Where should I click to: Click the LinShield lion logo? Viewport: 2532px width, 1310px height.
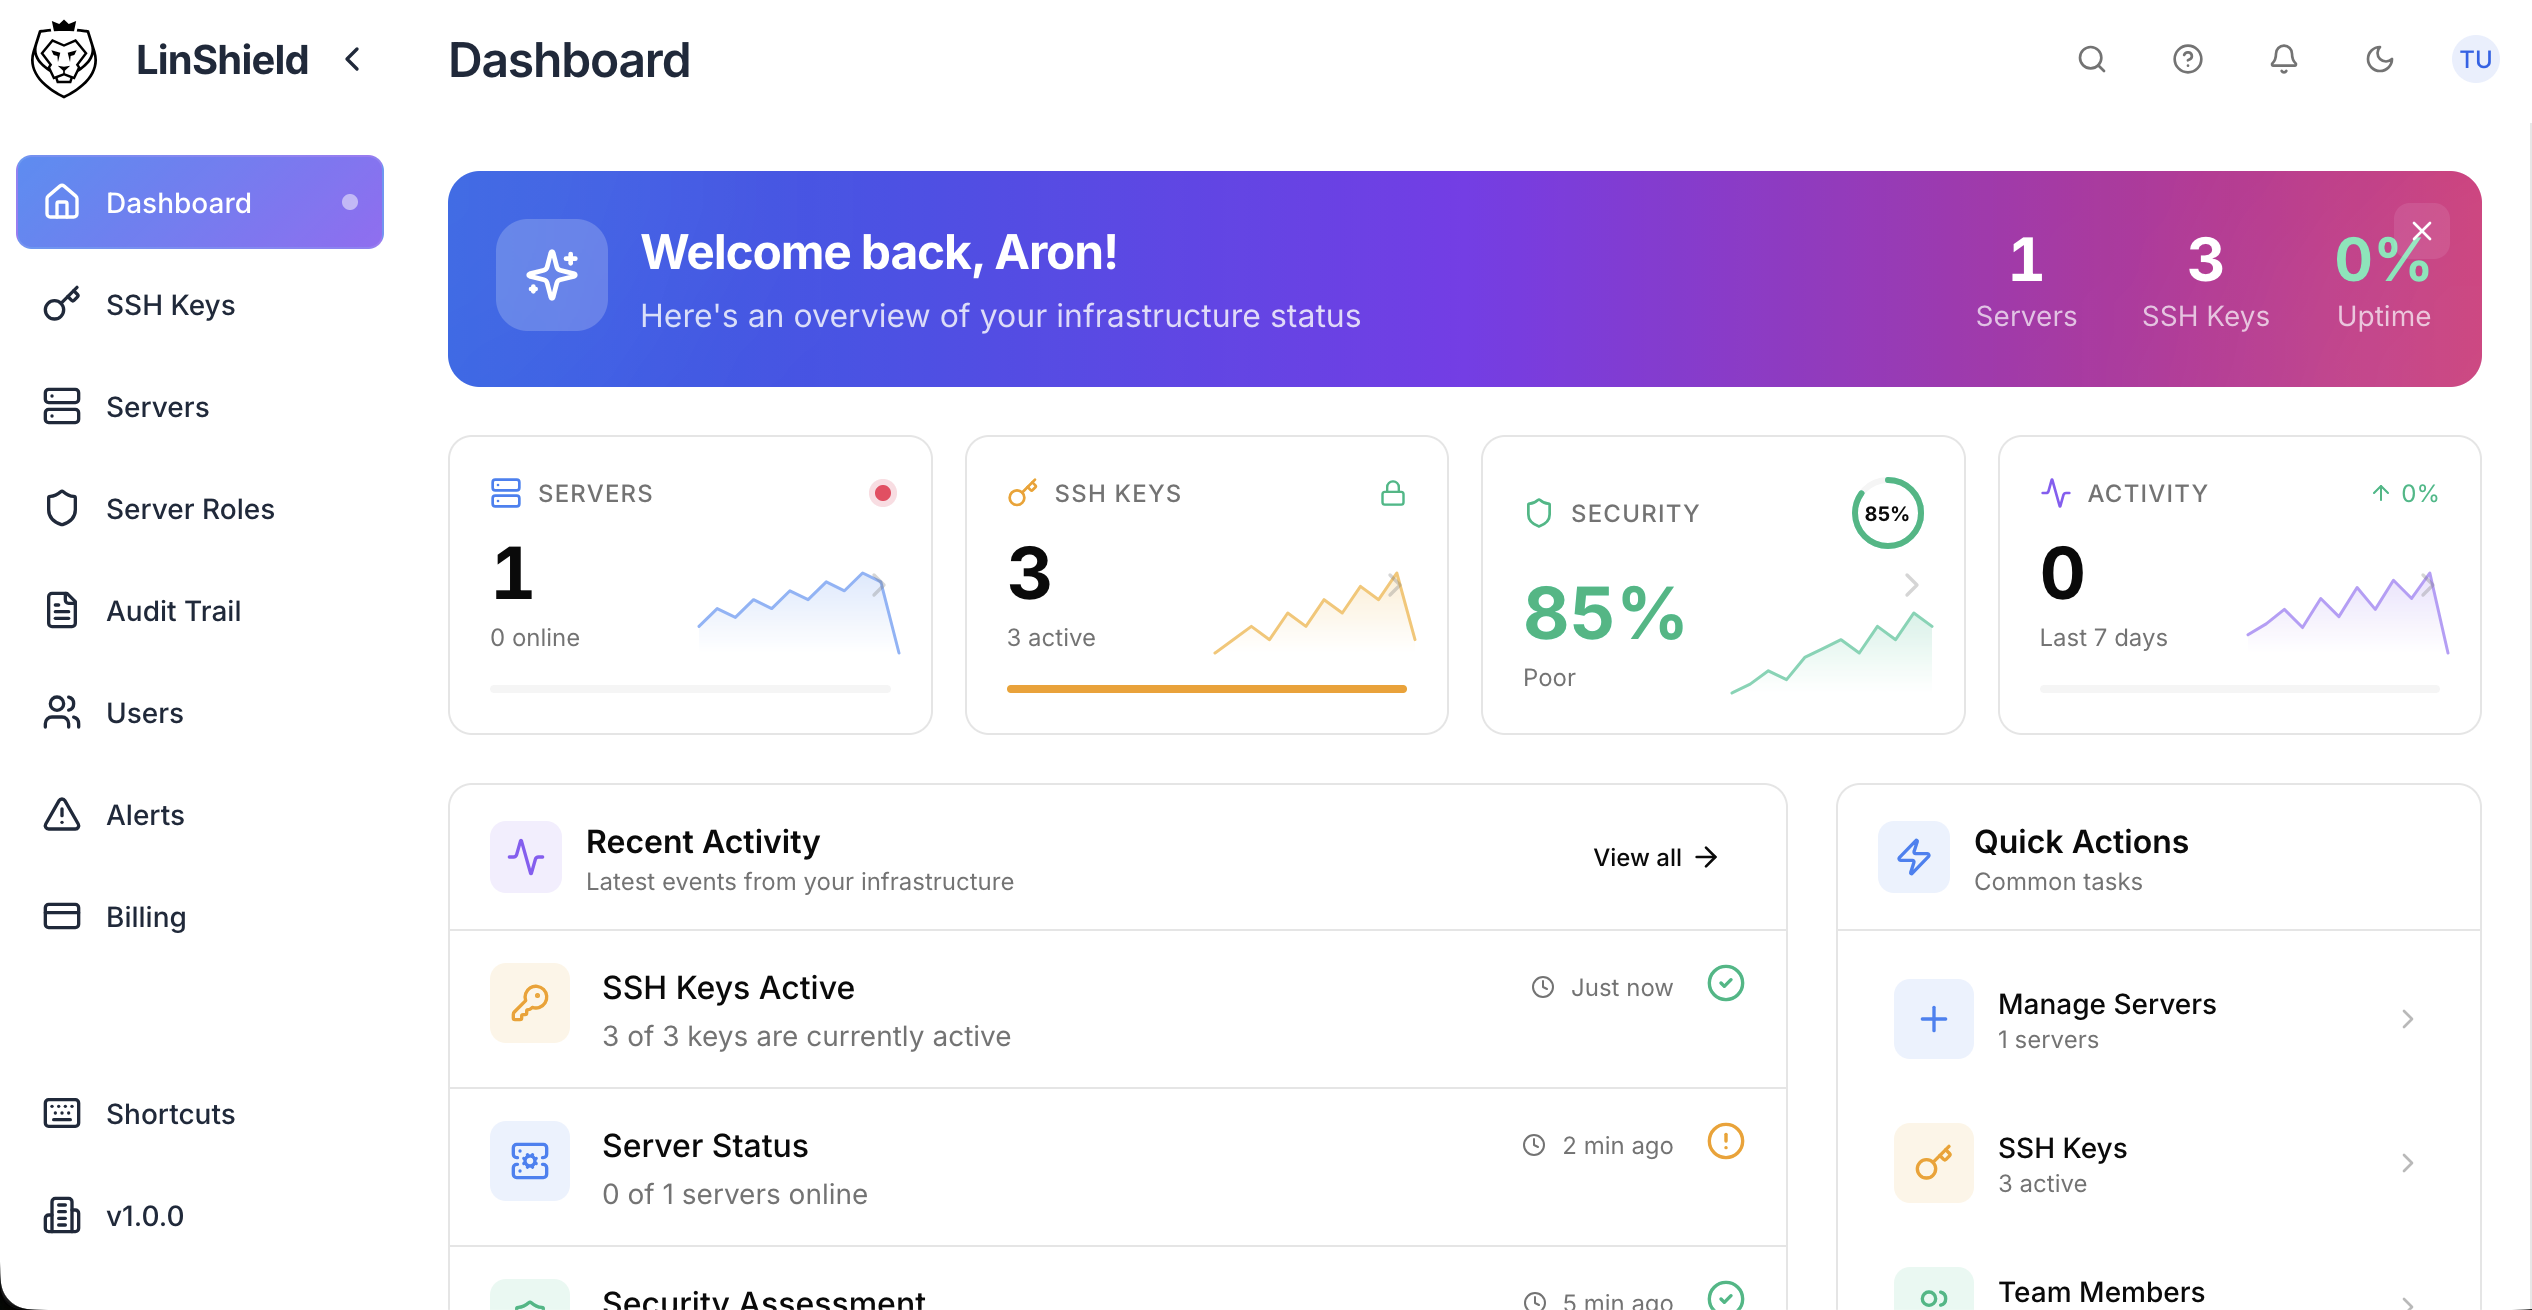click(x=64, y=58)
